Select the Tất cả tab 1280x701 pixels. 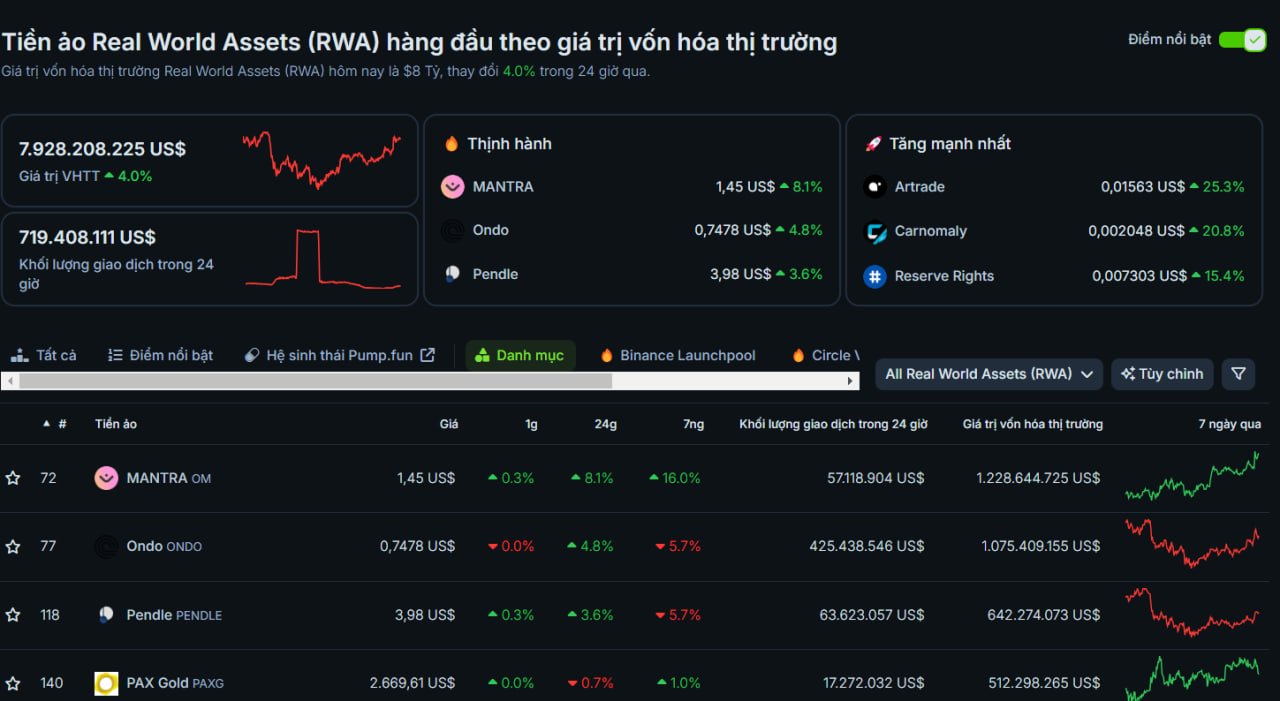tap(44, 355)
